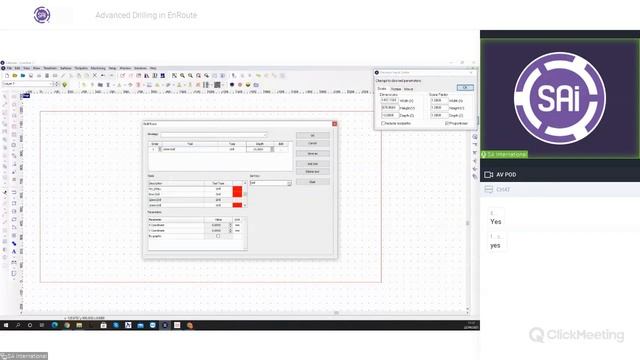Viewport: 640px width, 360px height.
Task: Click the Add Tool button
Action: (x=312, y=164)
